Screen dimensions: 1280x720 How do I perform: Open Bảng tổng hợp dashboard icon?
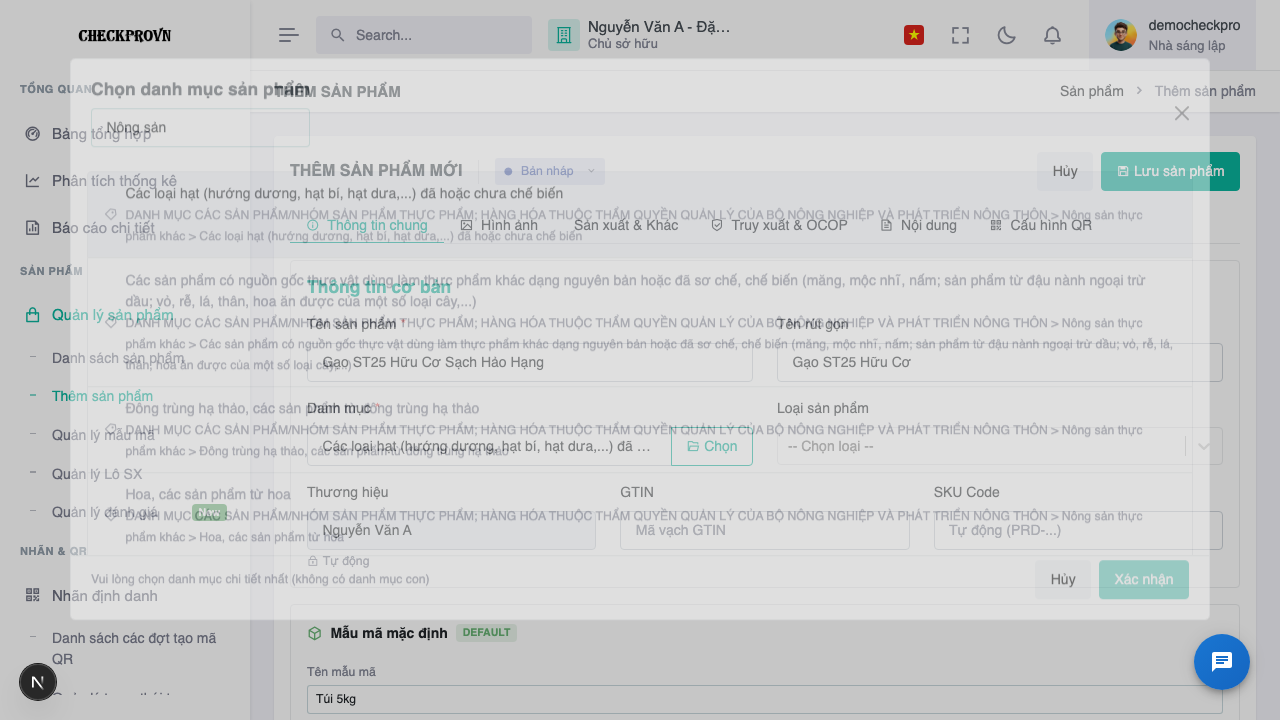tap(33, 134)
